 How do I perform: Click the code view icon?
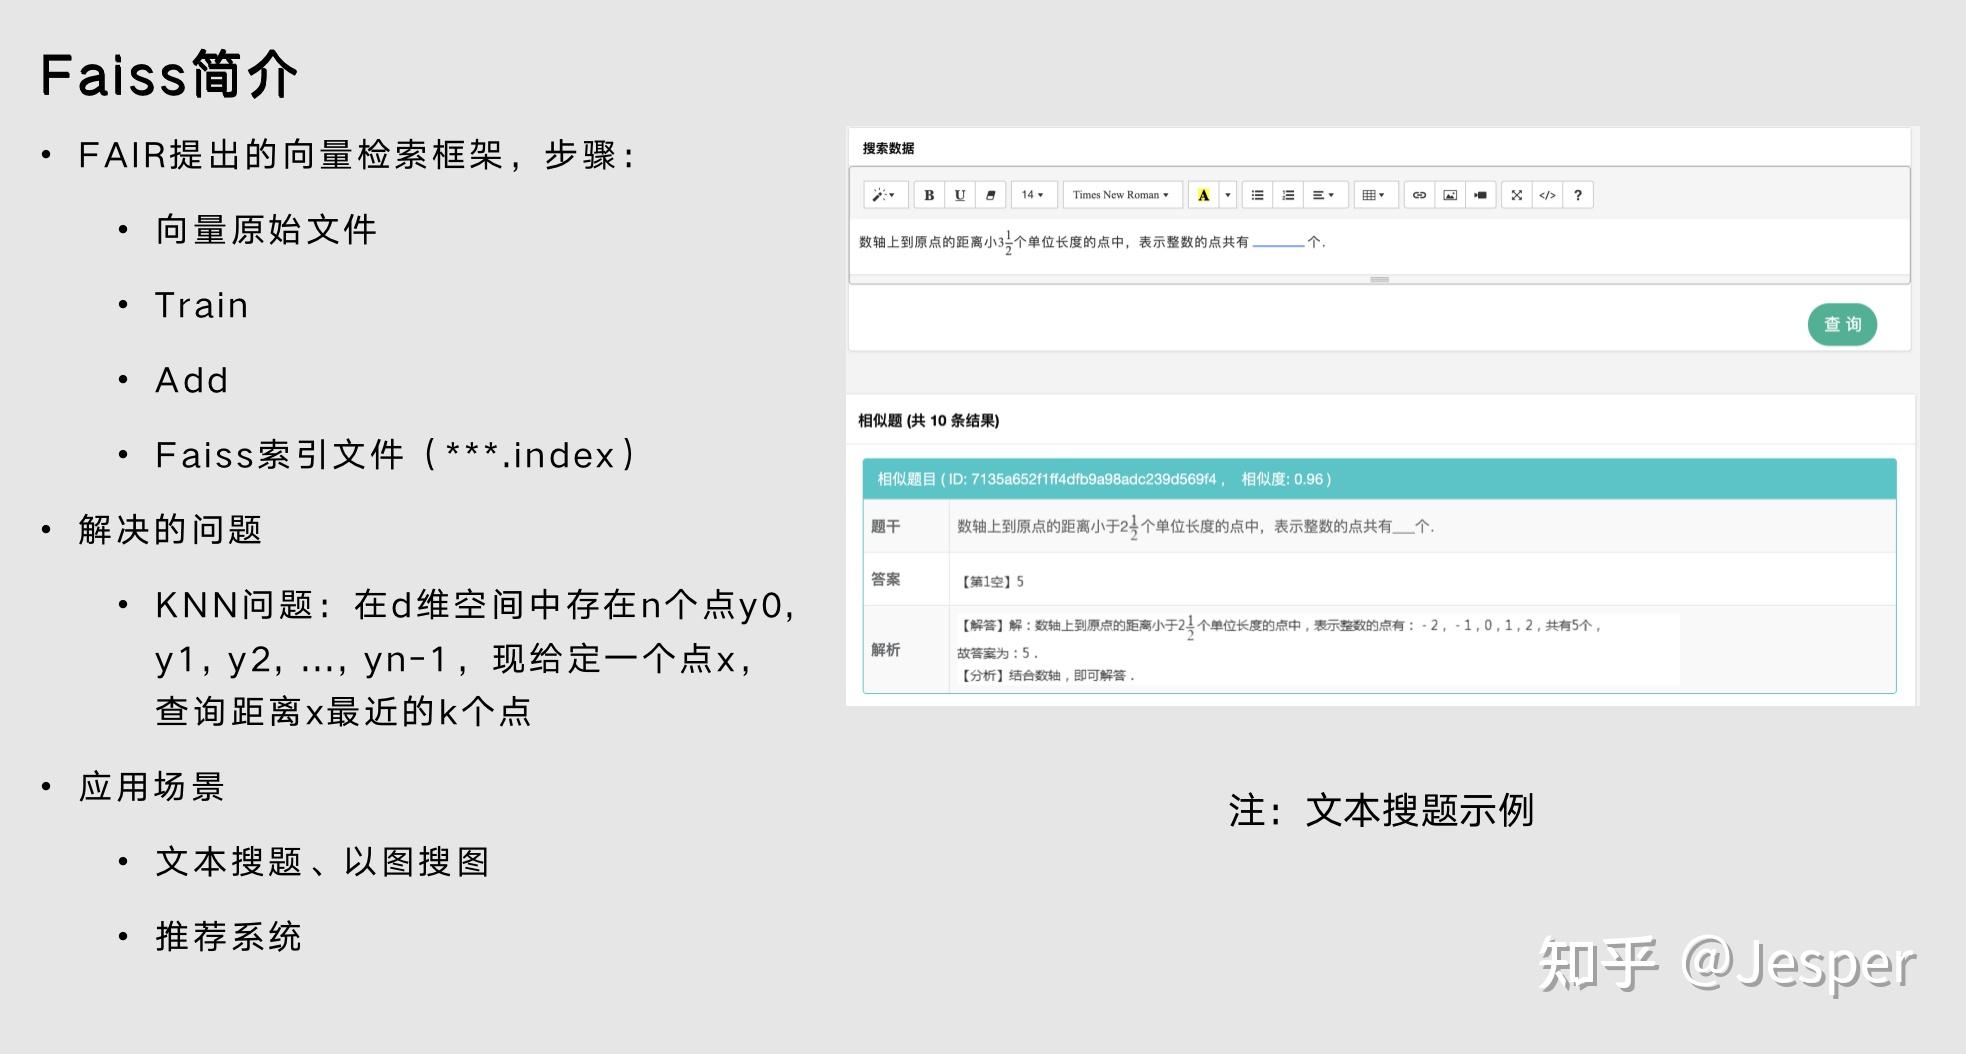(1547, 195)
